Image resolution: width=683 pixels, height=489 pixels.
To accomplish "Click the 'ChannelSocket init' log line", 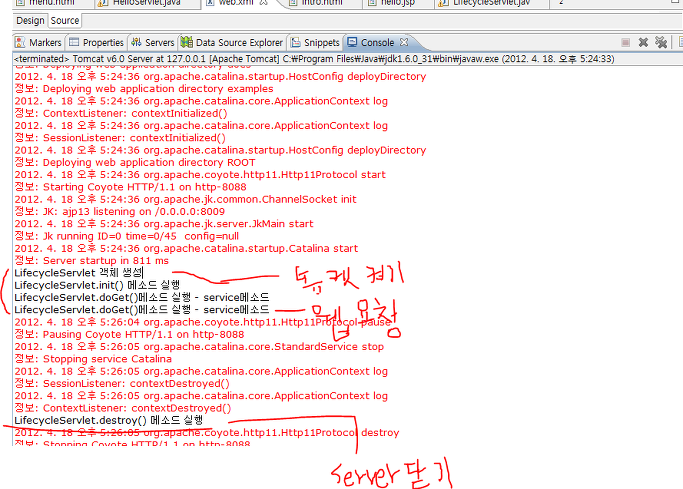I will click(186, 199).
